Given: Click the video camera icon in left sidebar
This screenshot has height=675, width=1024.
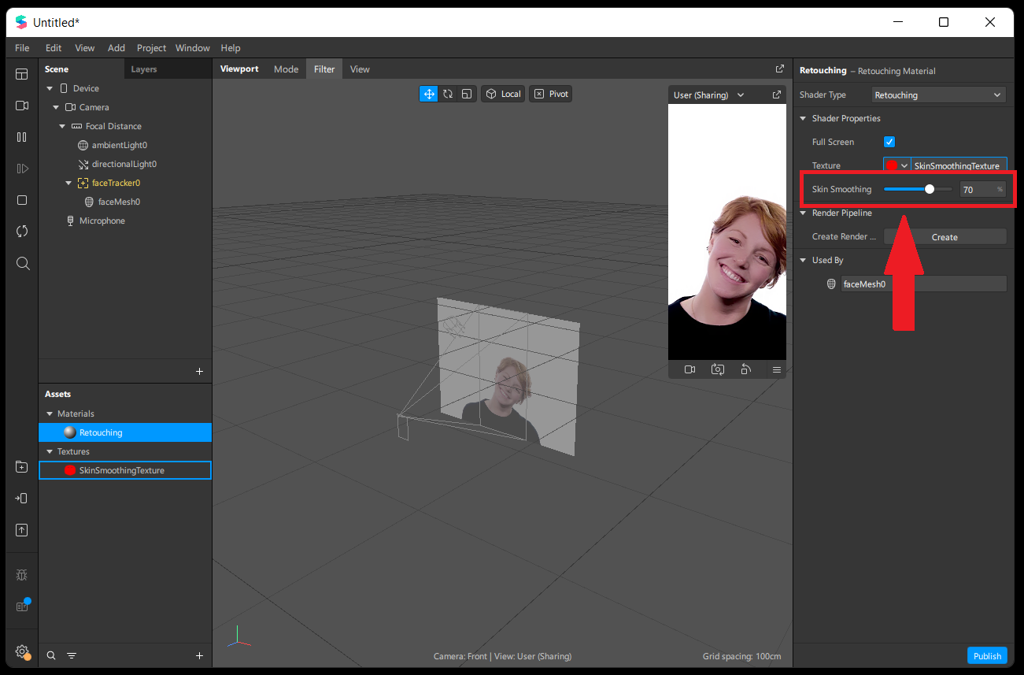Looking at the screenshot, I should (22, 105).
